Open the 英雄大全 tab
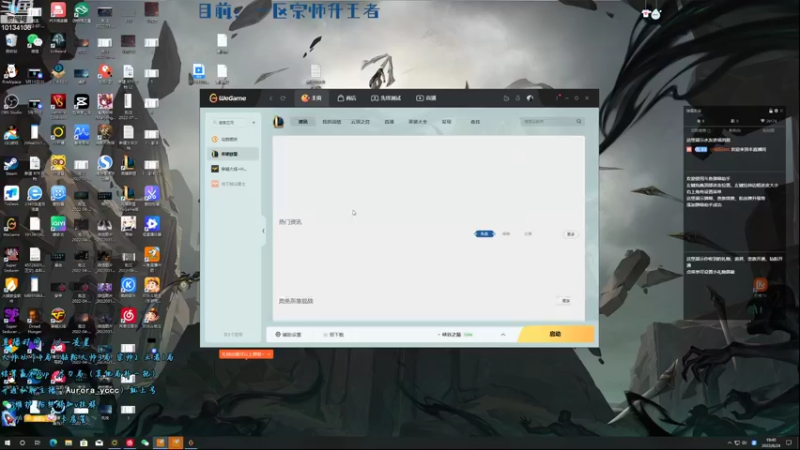 417,122
